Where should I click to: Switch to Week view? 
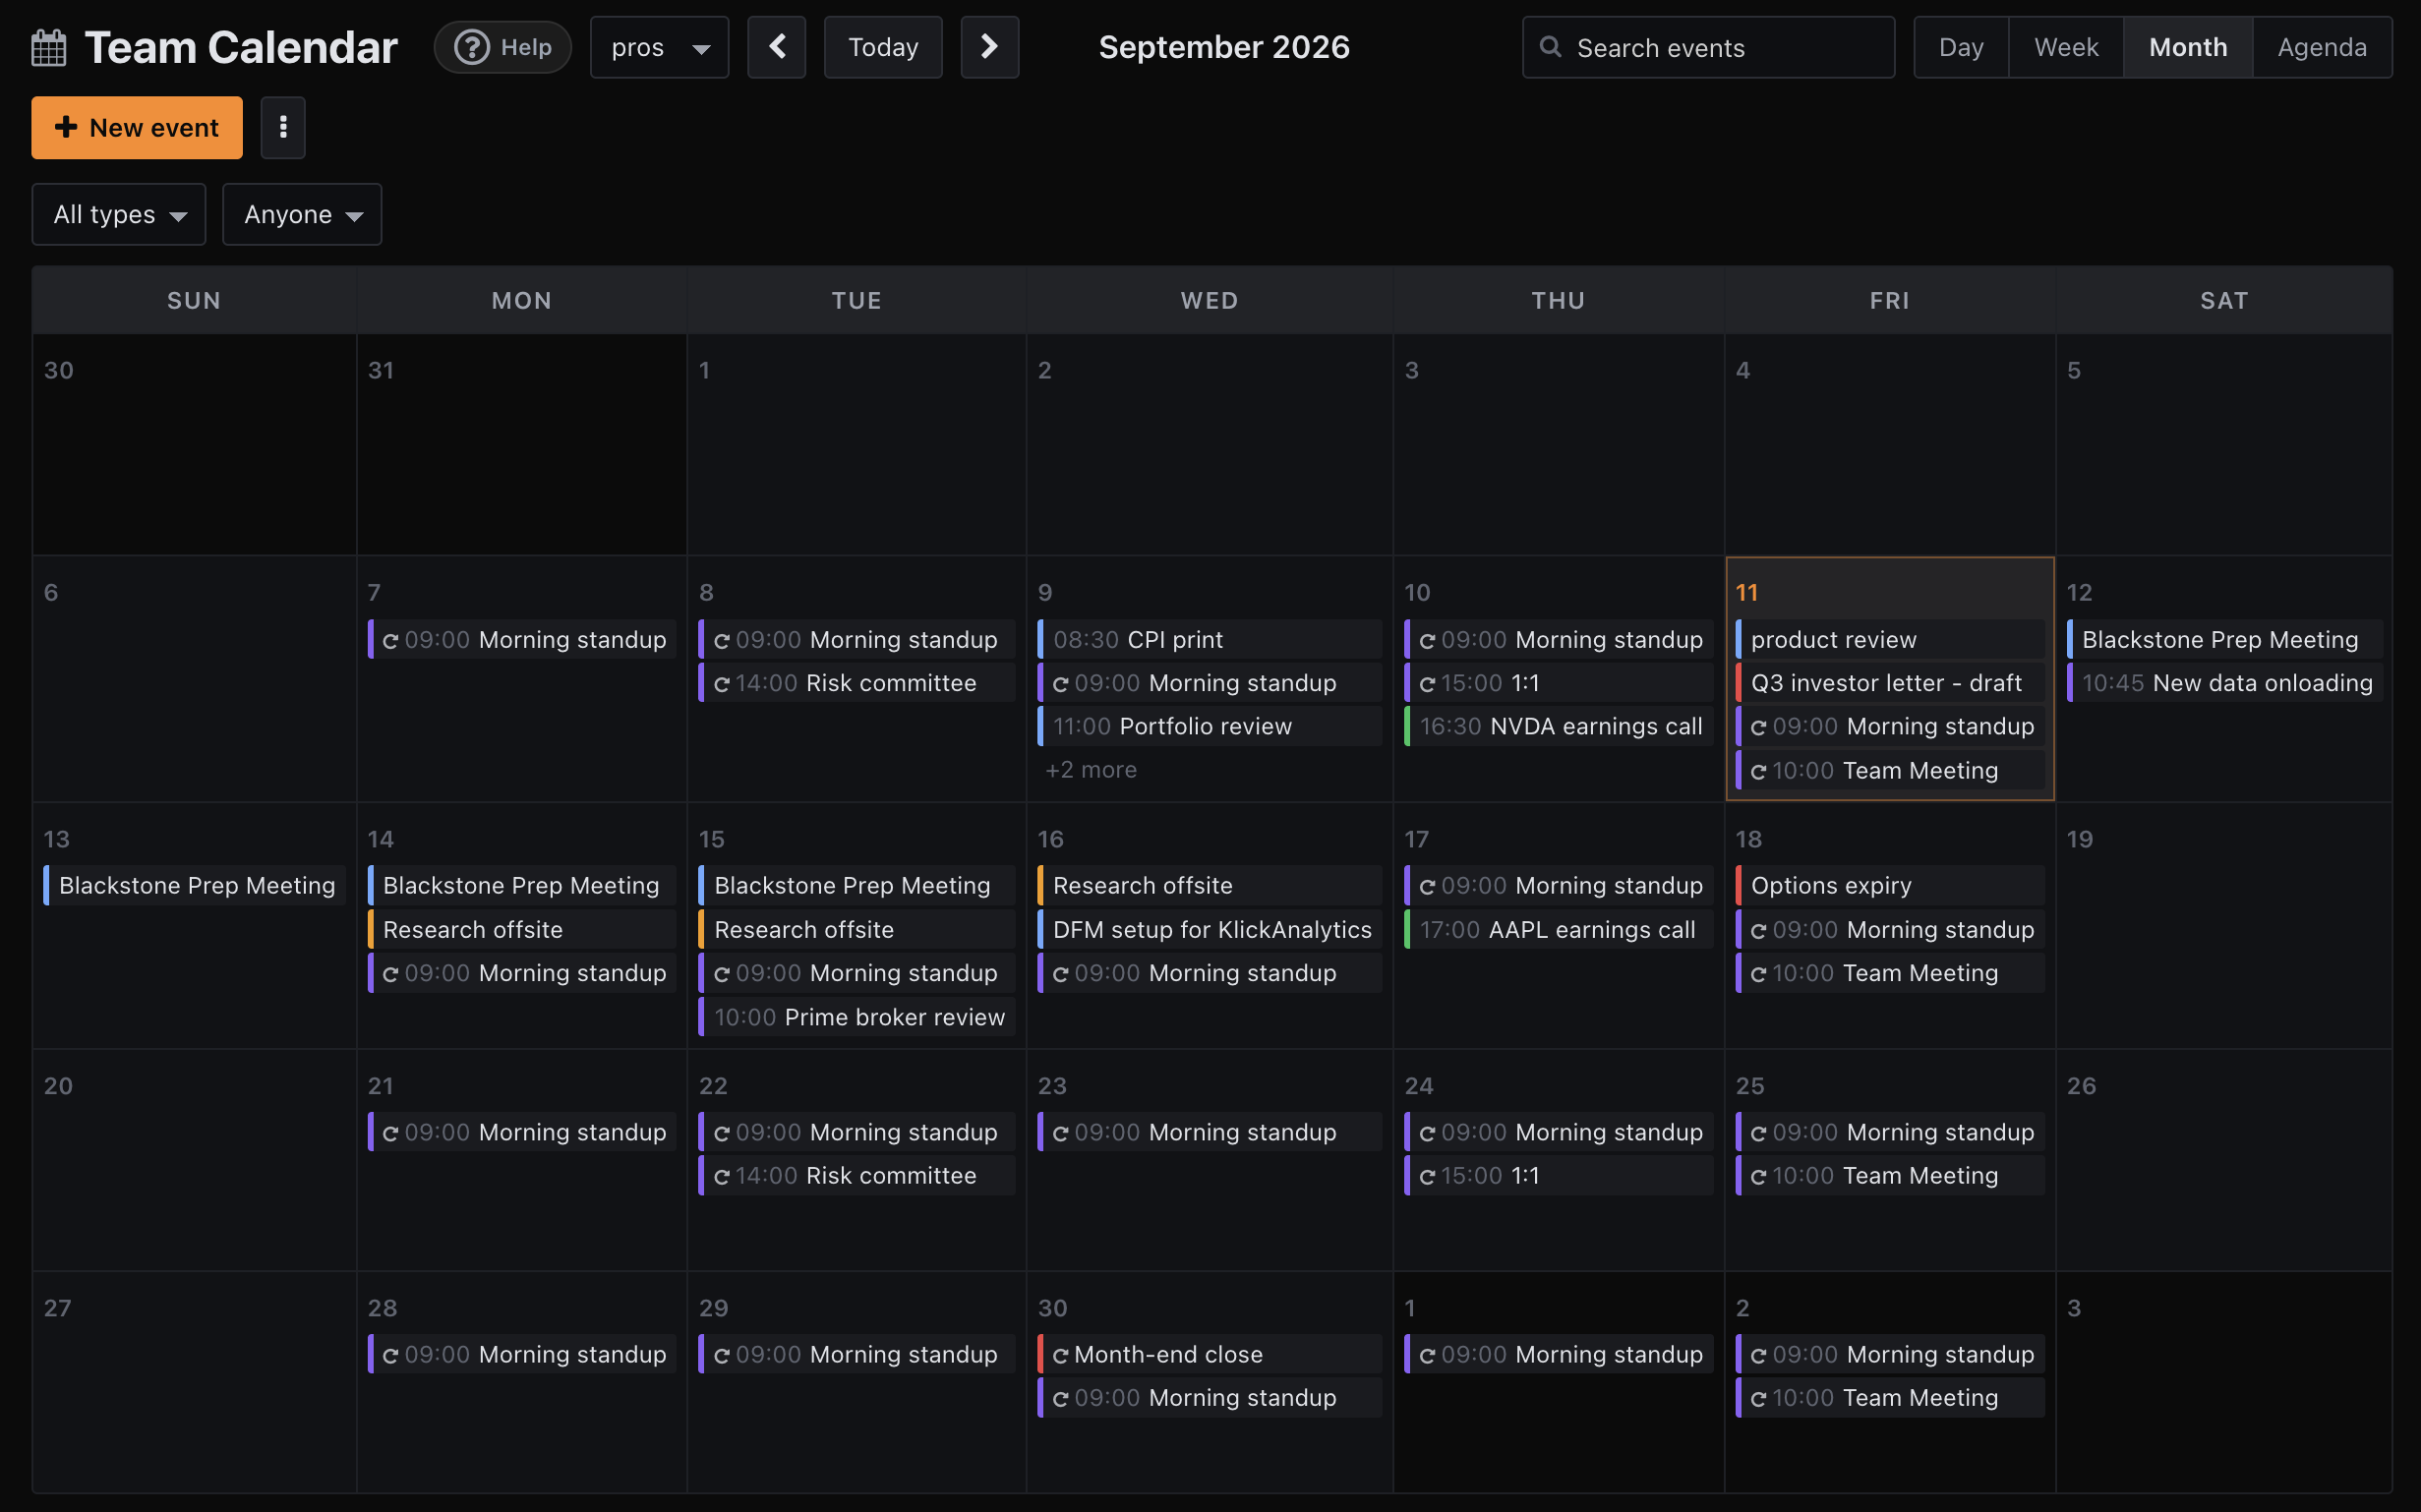tap(2066, 47)
